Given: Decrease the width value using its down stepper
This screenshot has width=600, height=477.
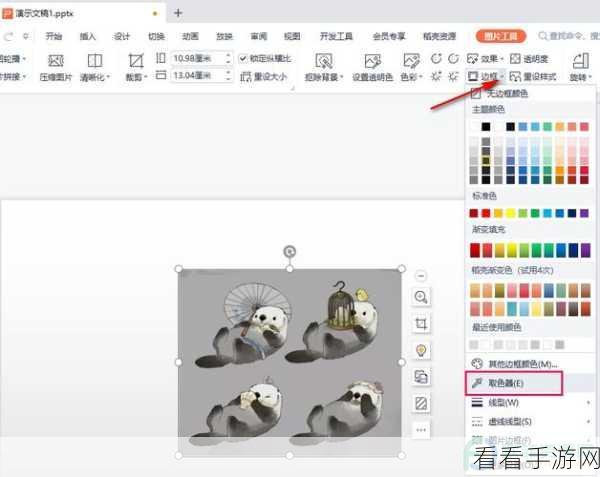Looking at the screenshot, I should click(228, 78).
